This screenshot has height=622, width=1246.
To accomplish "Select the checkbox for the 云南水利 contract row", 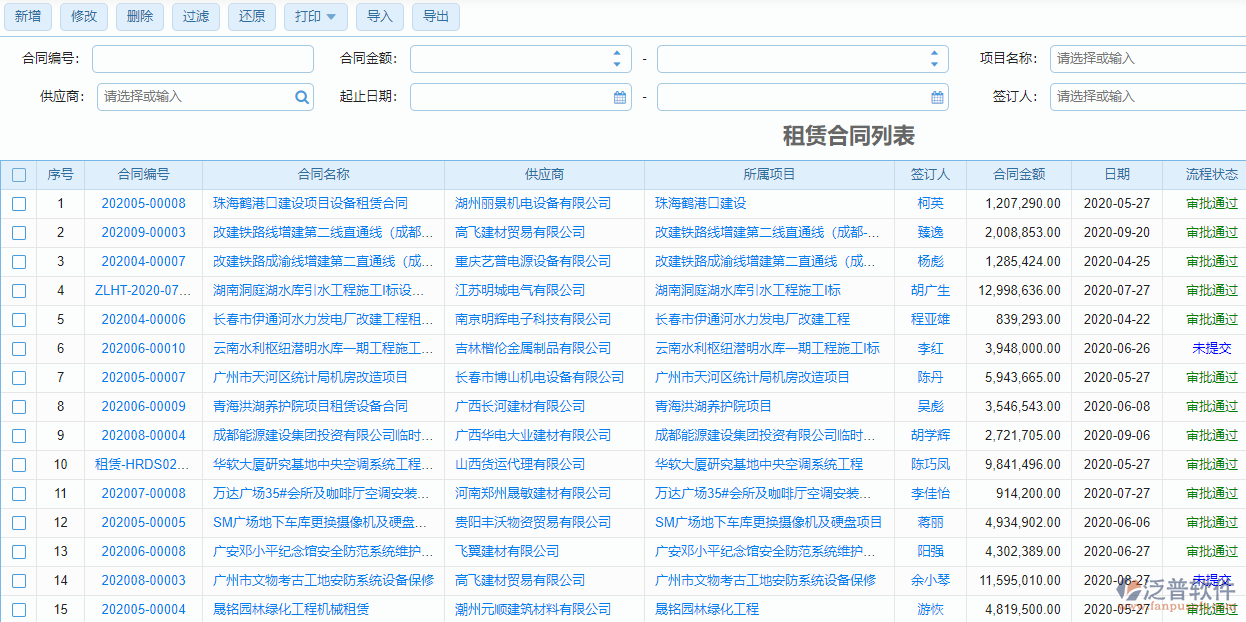I will (x=18, y=348).
